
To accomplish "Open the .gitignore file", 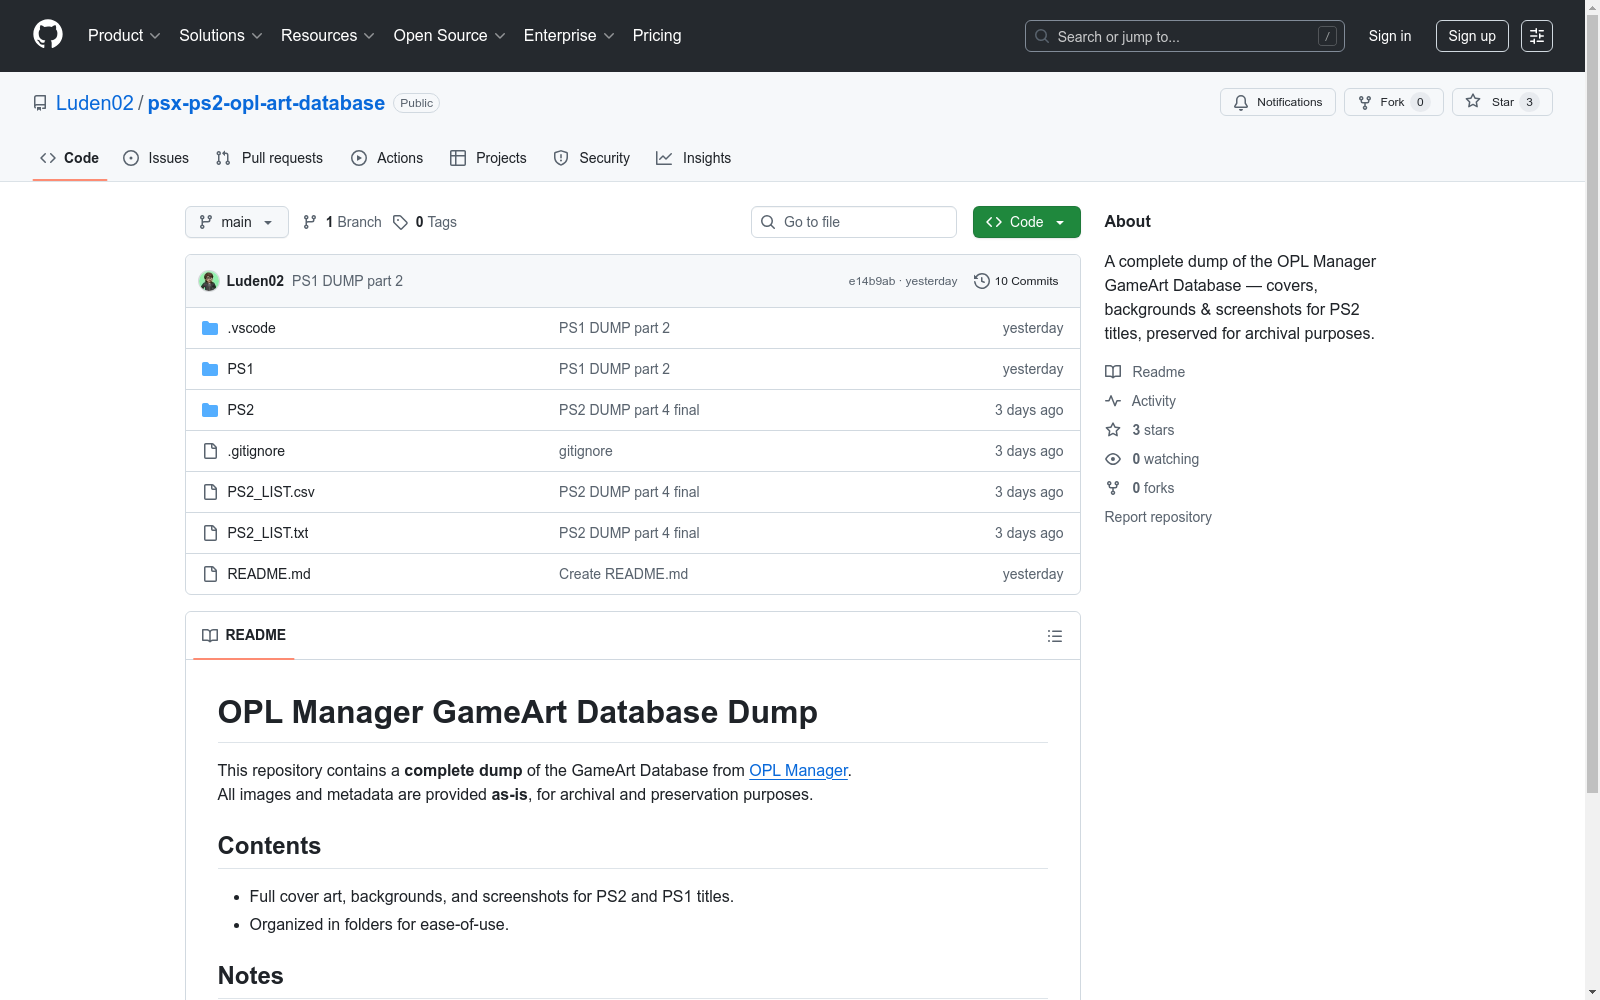I will click(256, 451).
